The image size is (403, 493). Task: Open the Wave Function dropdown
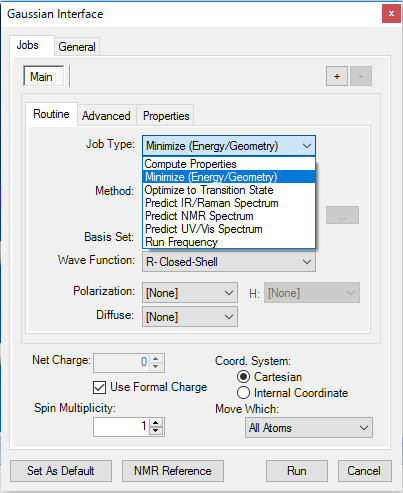(229, 262)
